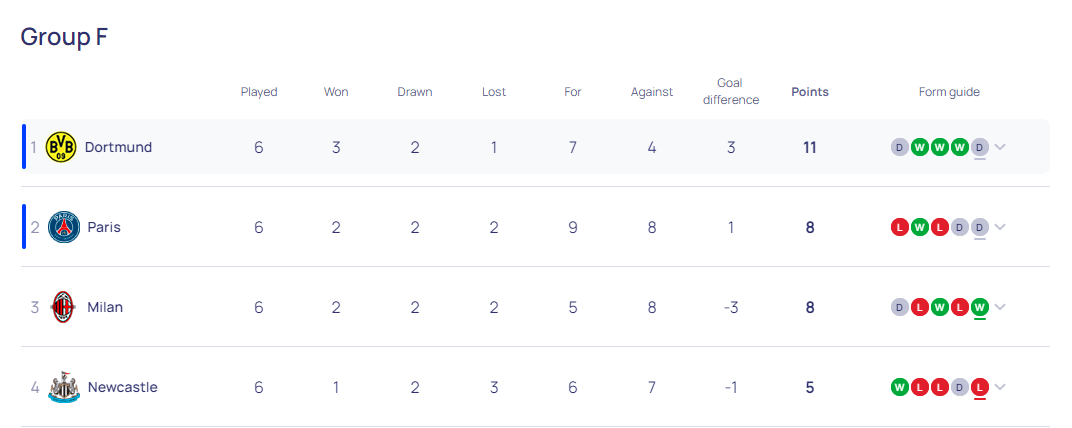The width and height of the screenshot is (1072, 428).
Task: Expand Dortmund's form guide chevron
Action: pyautogui.click(x=1000, y=147)
